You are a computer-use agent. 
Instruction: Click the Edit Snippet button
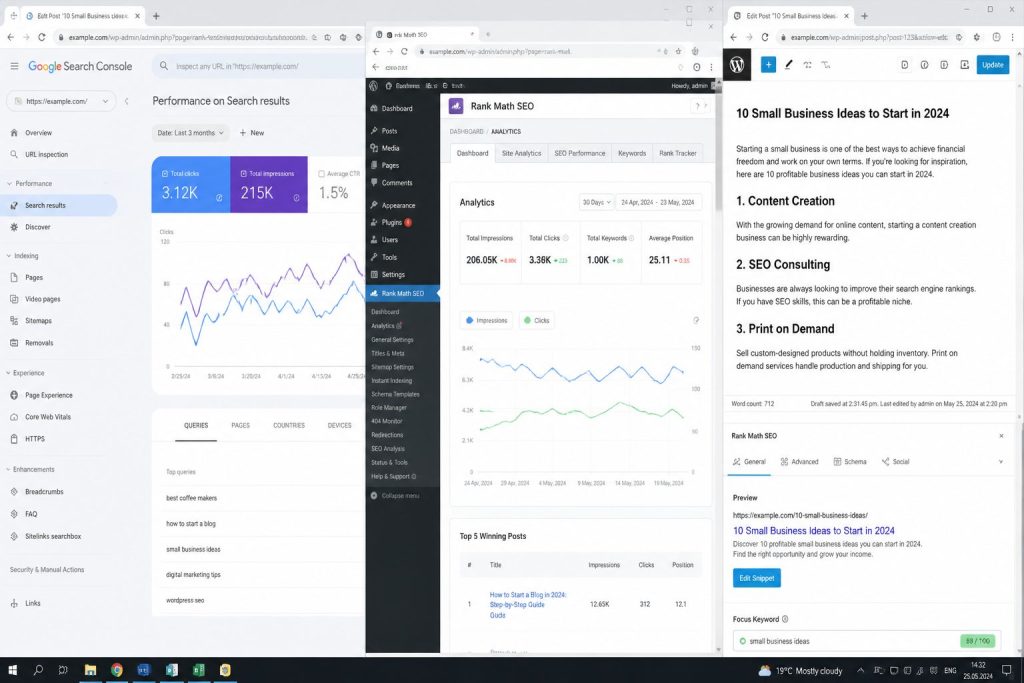tap(756, 578)
